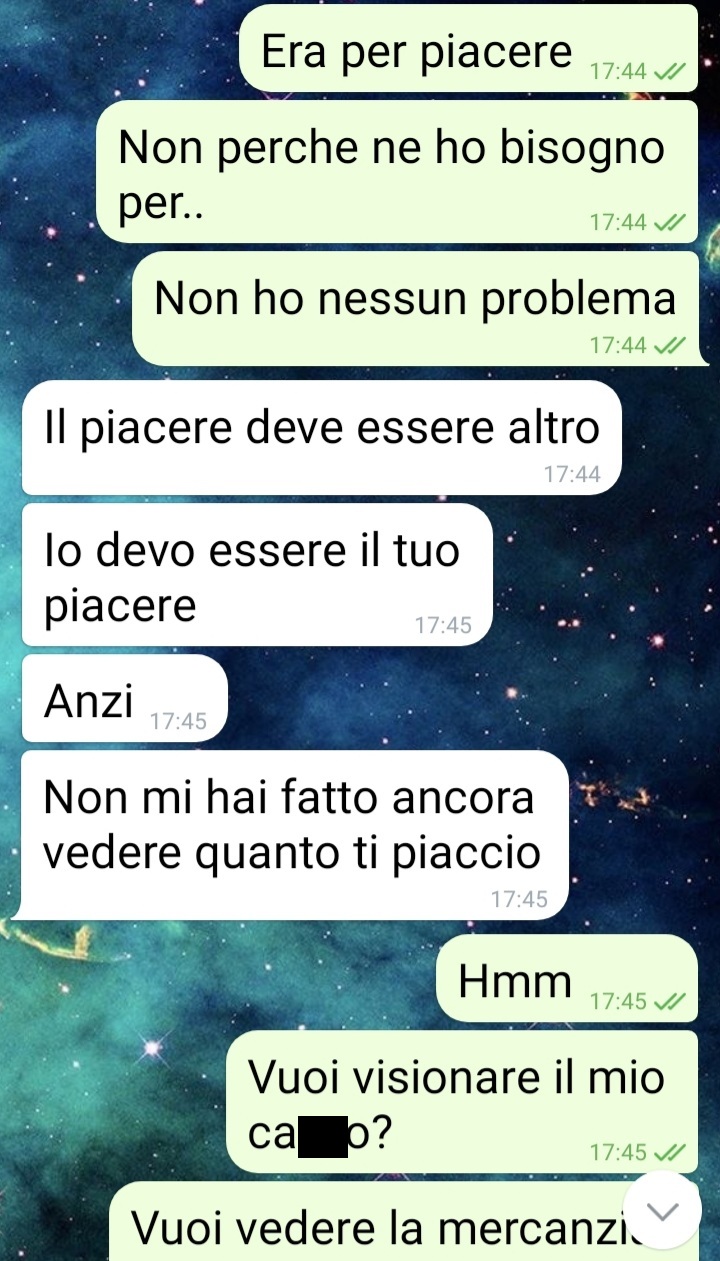Tap the checkmarks on 'Non perche ne ho bisogno'
This screenshot has height=1261, width=720.
(x=669, y=222)
